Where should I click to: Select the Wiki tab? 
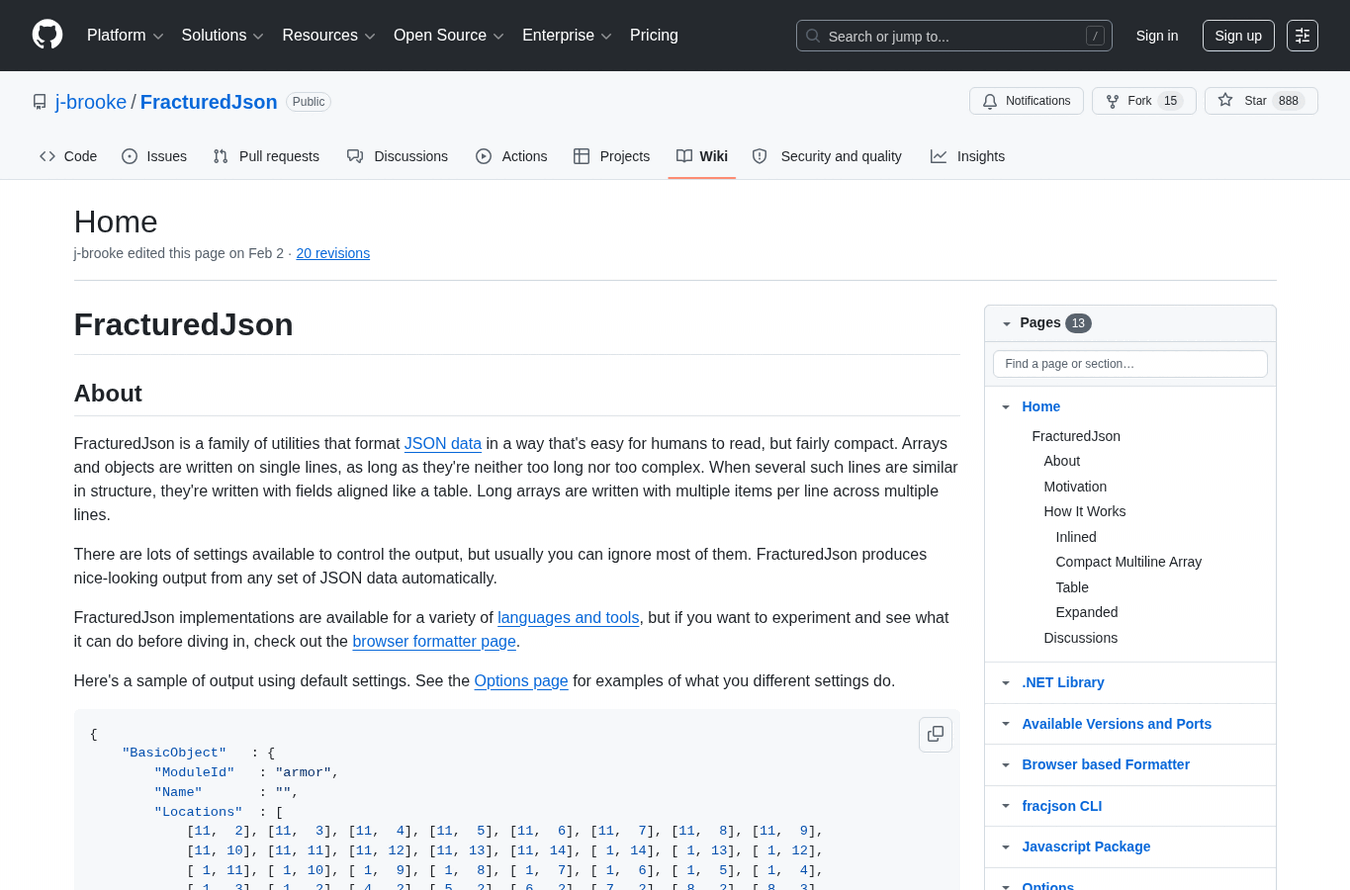pyautogui.click(x=702, y=156)
